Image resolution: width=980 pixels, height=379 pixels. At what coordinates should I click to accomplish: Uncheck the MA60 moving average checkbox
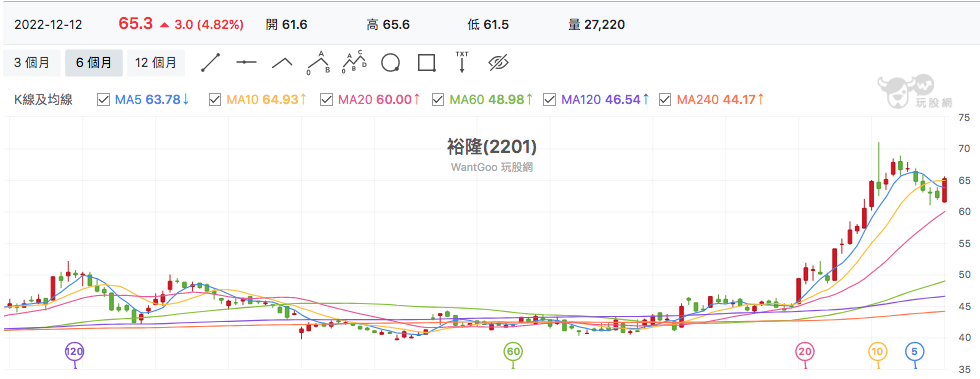pyautogui.click(x=438, y=99)
